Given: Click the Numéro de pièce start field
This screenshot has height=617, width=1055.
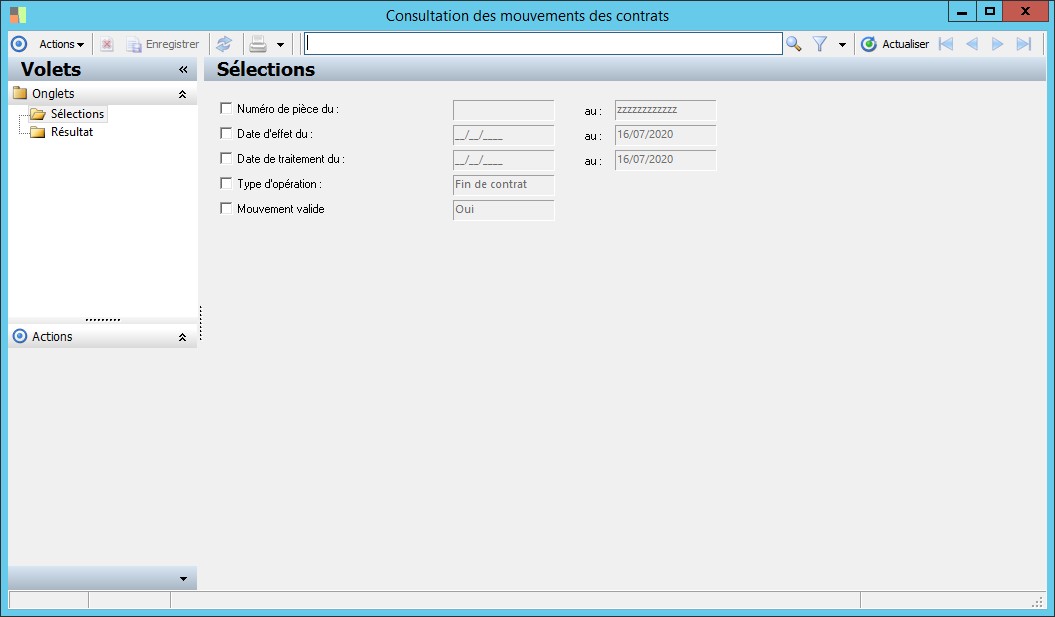Looking at the screenshot, I should [504, 110].
